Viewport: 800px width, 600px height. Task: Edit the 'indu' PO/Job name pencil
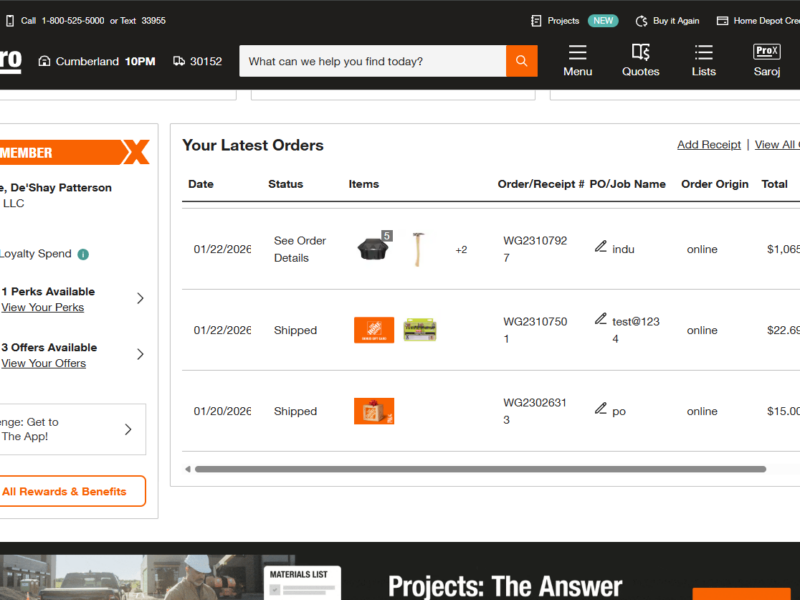(601, 246)
